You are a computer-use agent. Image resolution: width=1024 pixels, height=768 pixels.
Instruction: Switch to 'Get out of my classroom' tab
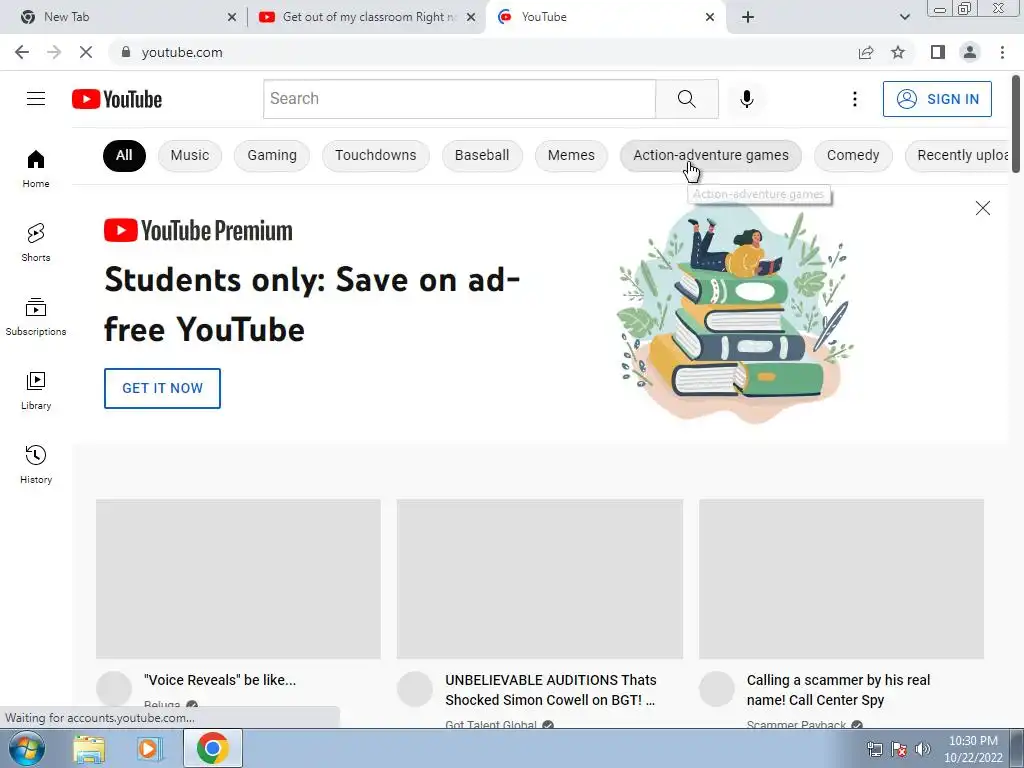tap(366, 17)
